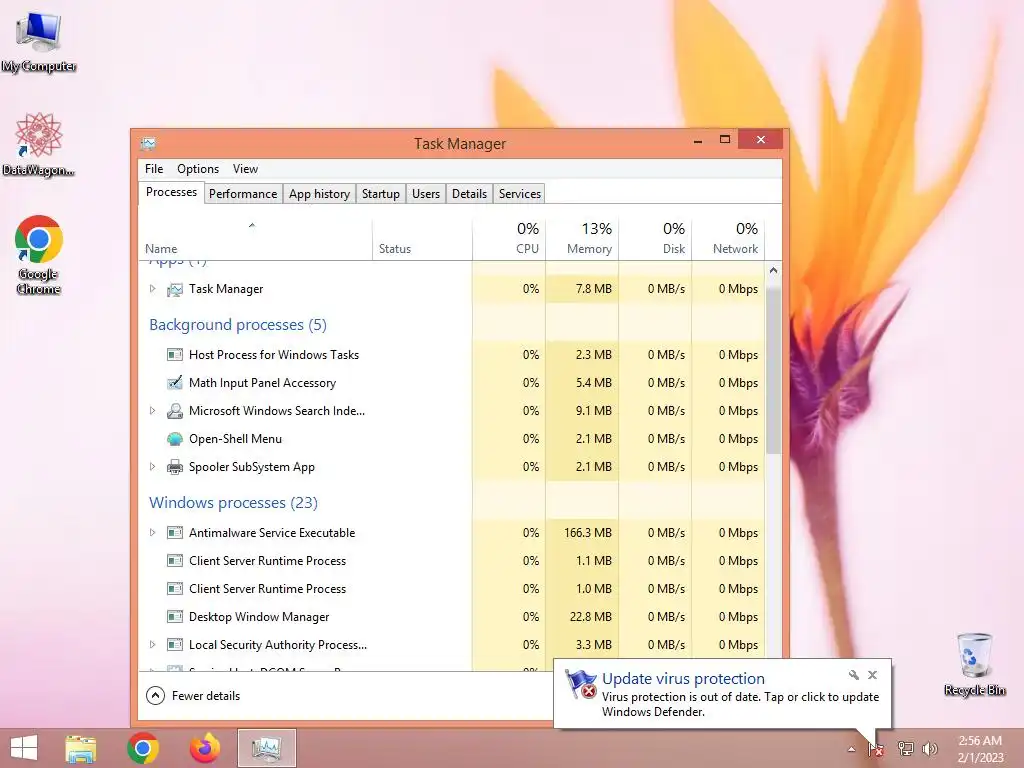Screen dimensions: 1024x768
Task: Switch to the Users tab
Action: (x=426, y=194)
